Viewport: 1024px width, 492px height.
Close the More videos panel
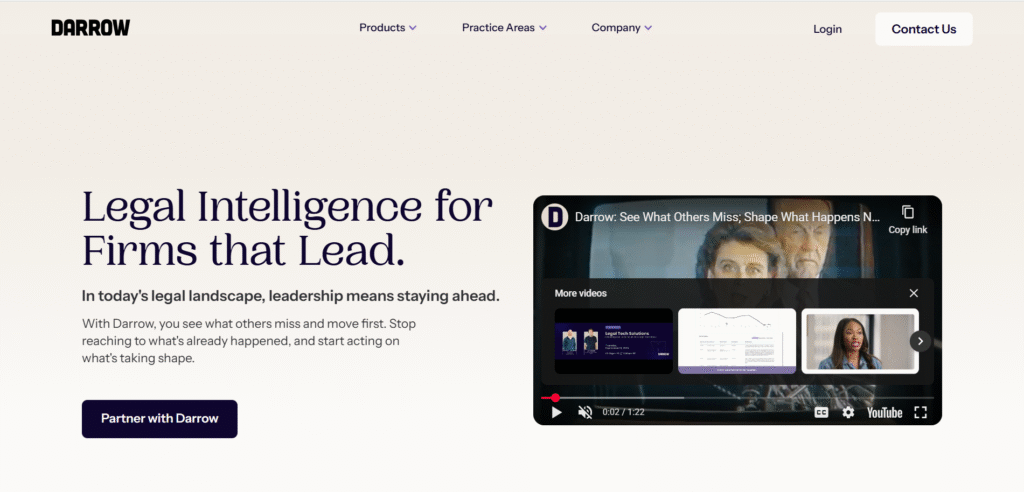click(x=914, y=293)
